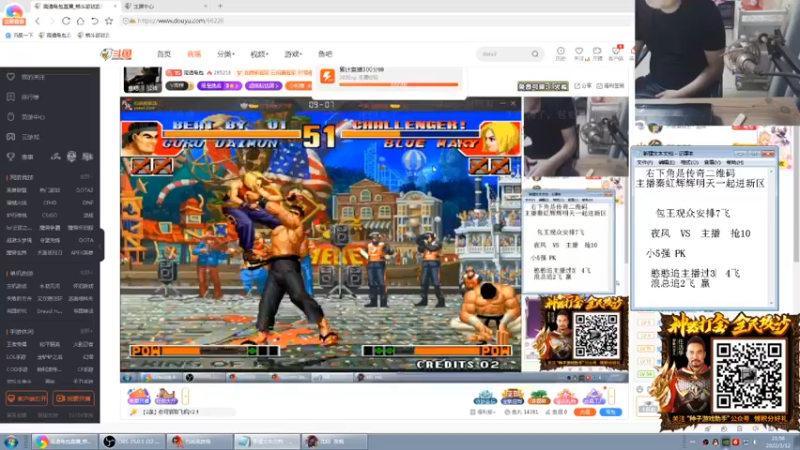800x450 pixels.
Task: Click the second gift icon below the video
Action: click(x=165, y=396)
